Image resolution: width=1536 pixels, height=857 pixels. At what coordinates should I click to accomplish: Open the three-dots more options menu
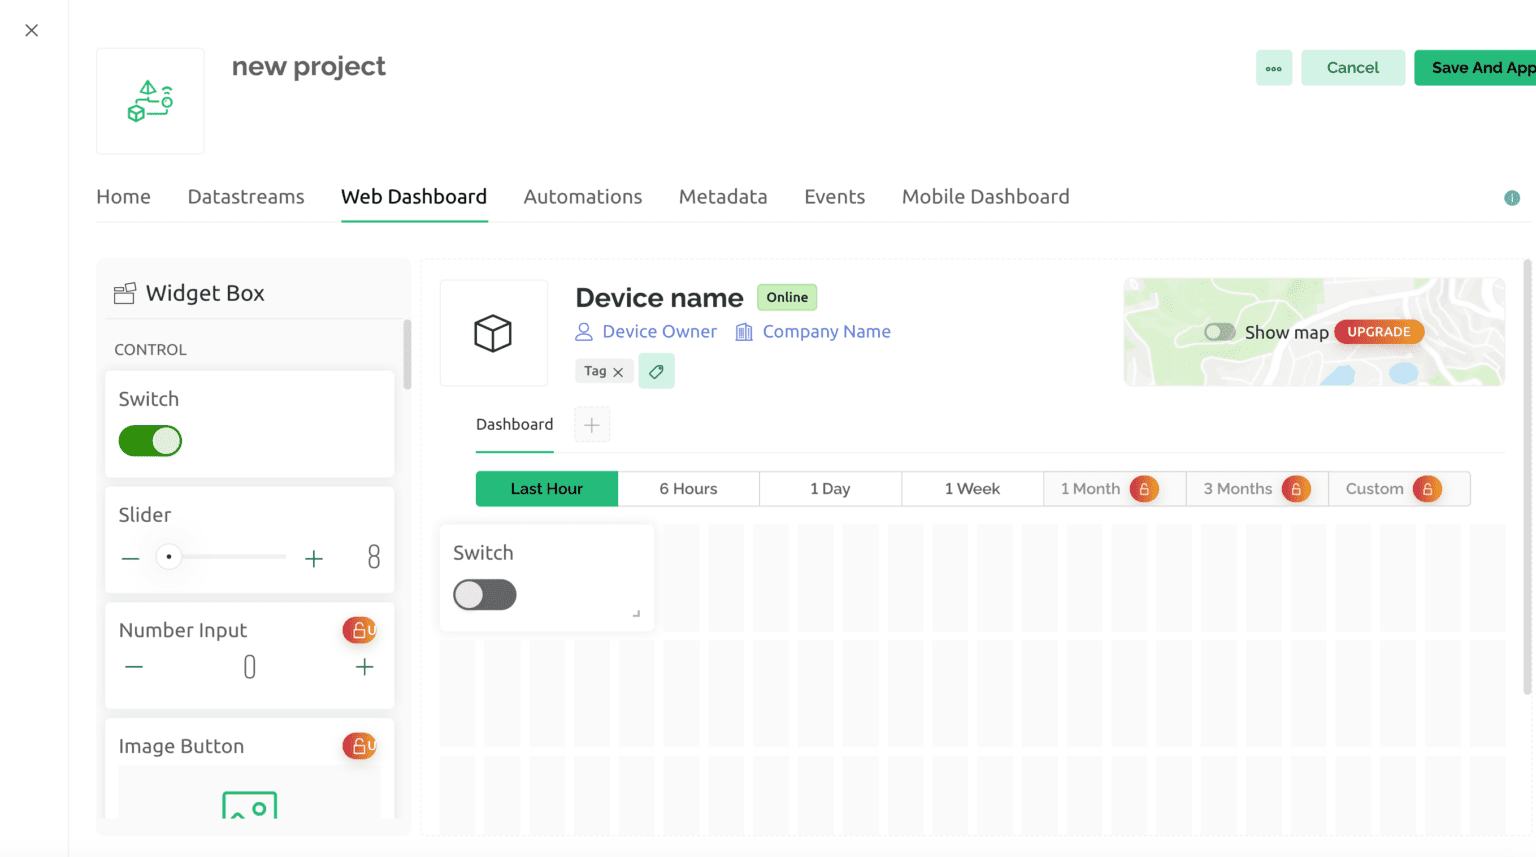(1274, 68)
